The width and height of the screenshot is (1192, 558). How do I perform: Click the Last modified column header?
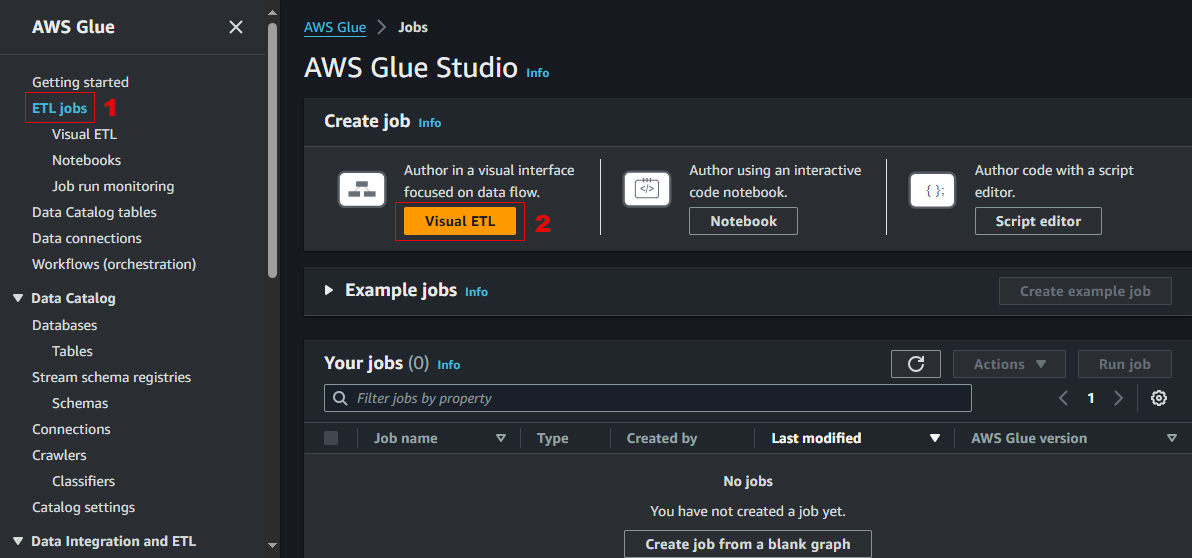(816, 438)
